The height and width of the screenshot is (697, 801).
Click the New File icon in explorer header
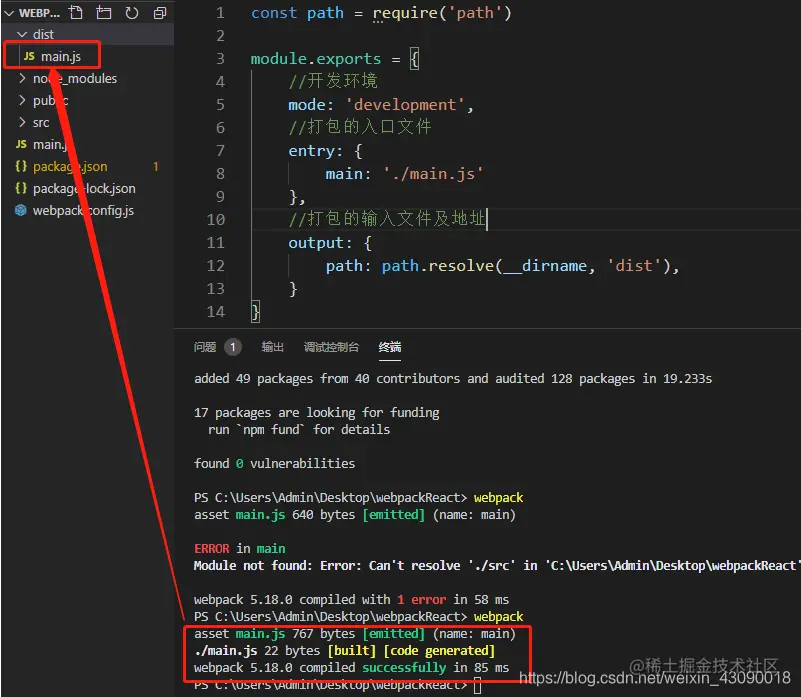[76, 12]
